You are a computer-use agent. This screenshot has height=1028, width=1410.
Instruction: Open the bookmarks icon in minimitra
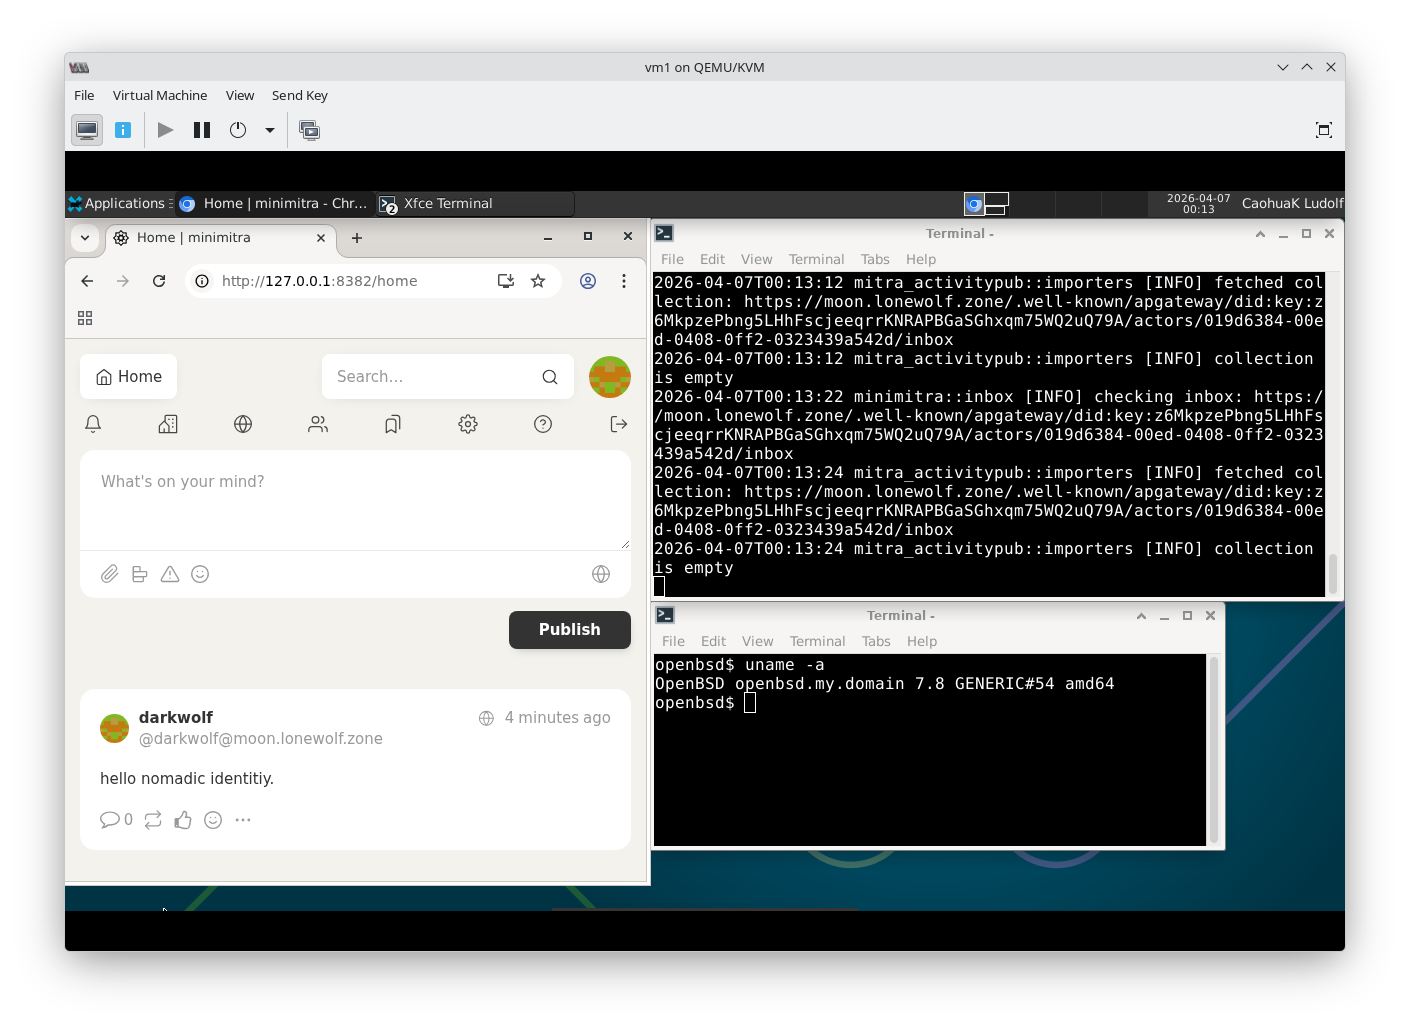click(x=393, y=424)
